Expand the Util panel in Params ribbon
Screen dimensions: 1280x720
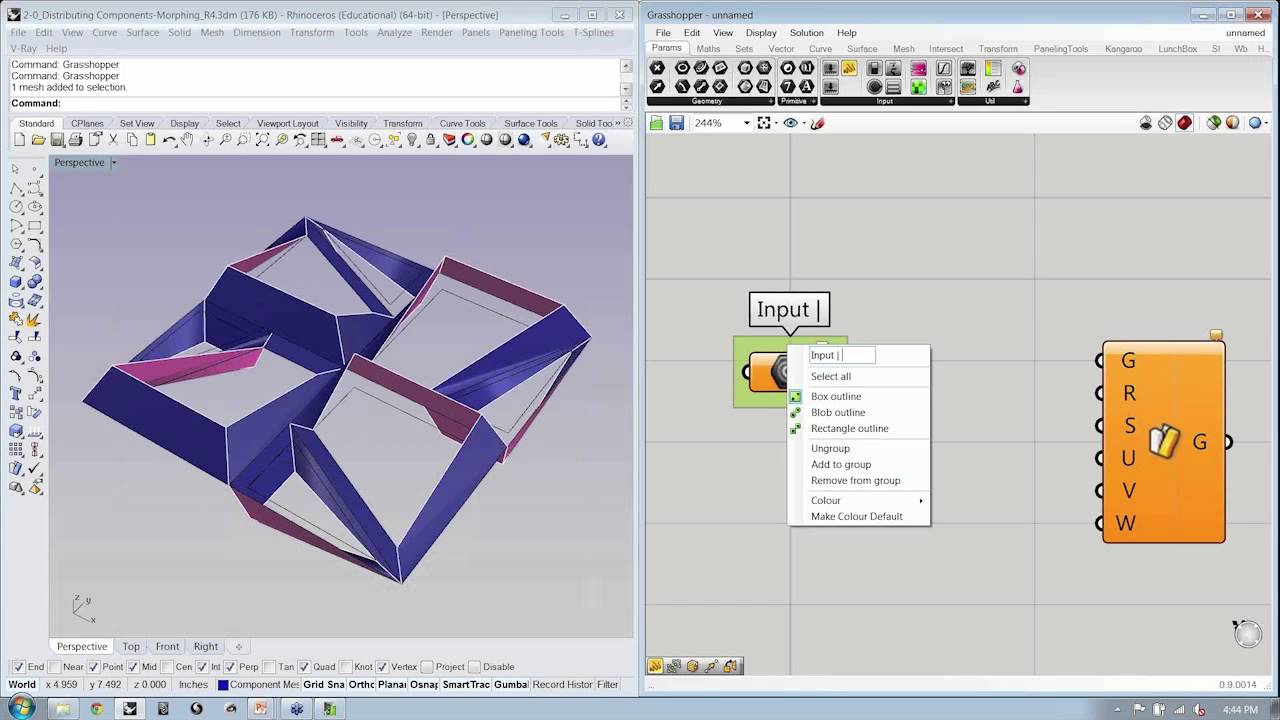click(x=1025, y=101)
